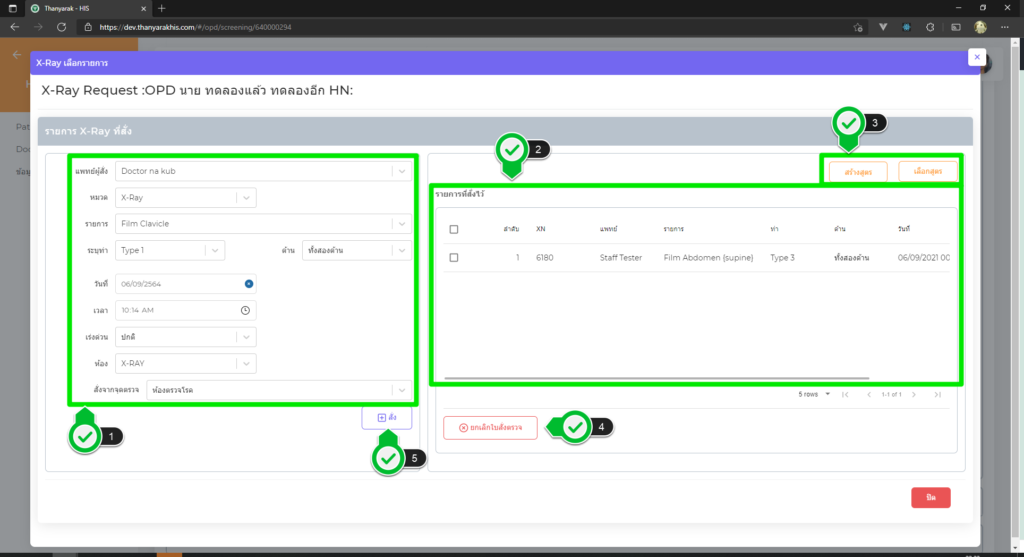Open the Film Clicle item dropdown

401,224
